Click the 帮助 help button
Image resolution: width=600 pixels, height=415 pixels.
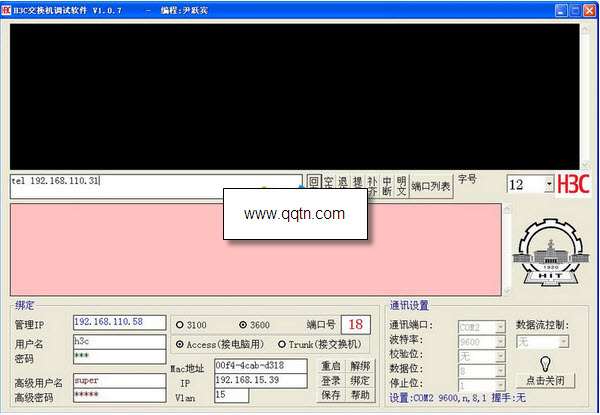click(360, 395)
